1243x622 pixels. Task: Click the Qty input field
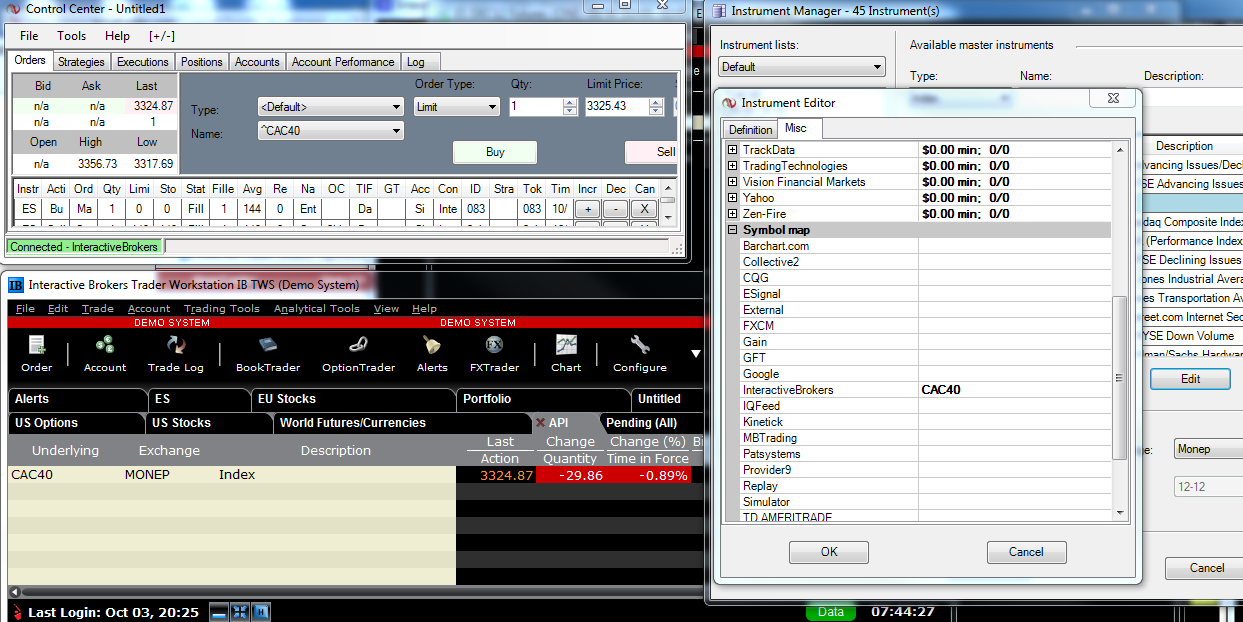[x=536, y=107]
